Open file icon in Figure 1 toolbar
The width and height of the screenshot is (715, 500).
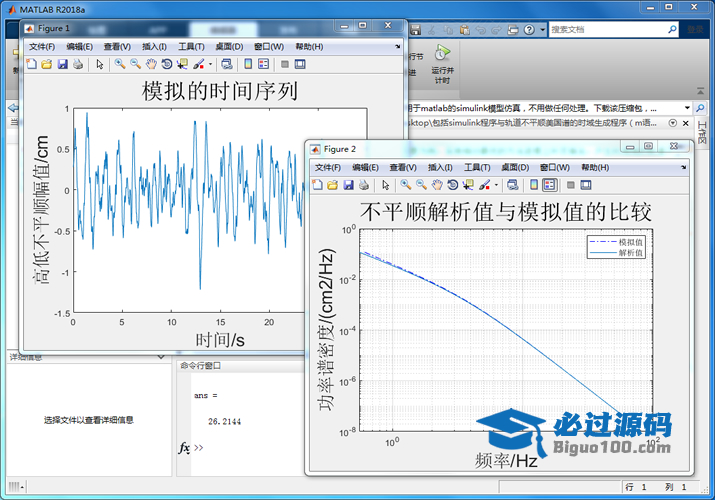coord(47,64)
